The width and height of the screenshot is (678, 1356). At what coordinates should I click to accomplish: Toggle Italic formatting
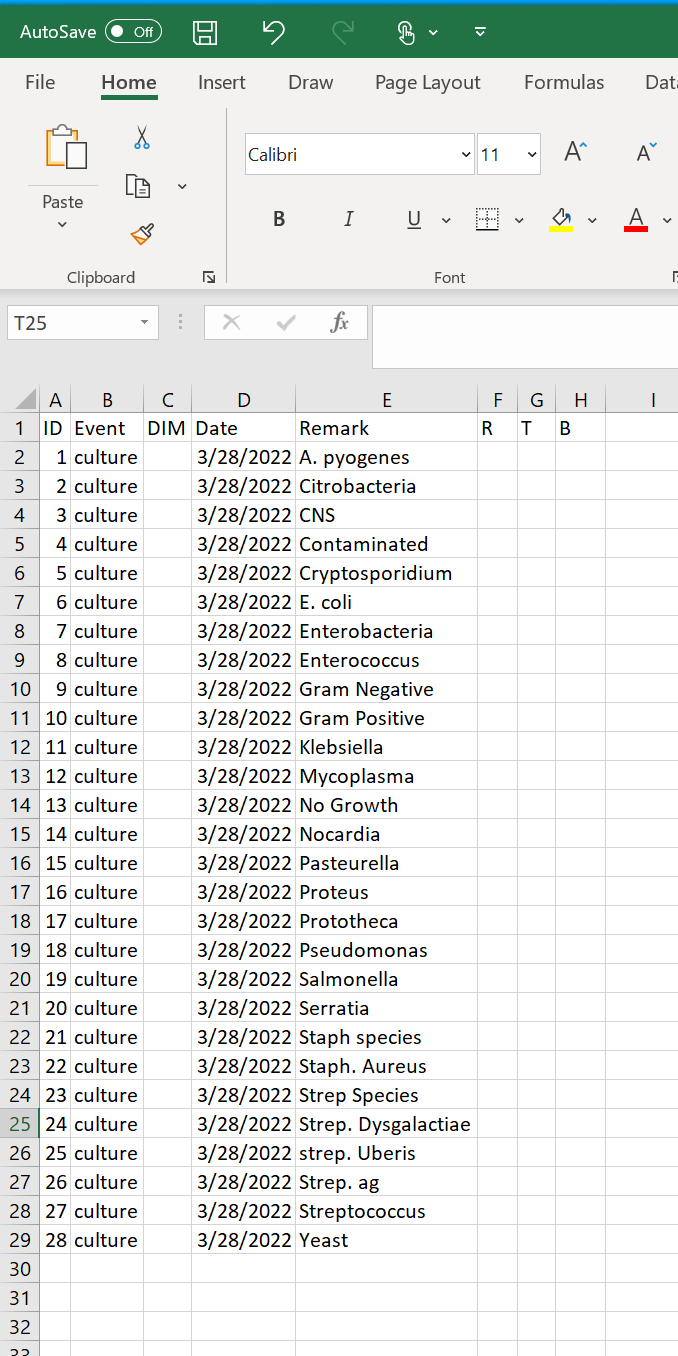click(x=348, y=219)
